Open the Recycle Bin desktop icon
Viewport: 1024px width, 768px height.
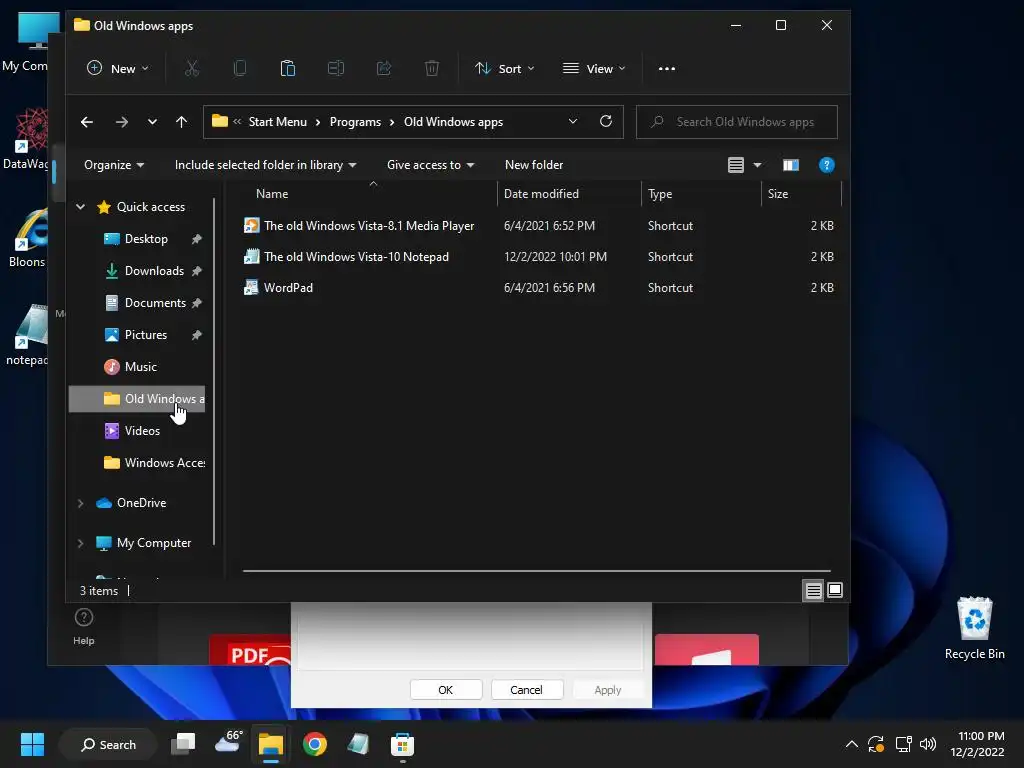tap(974, 628)
